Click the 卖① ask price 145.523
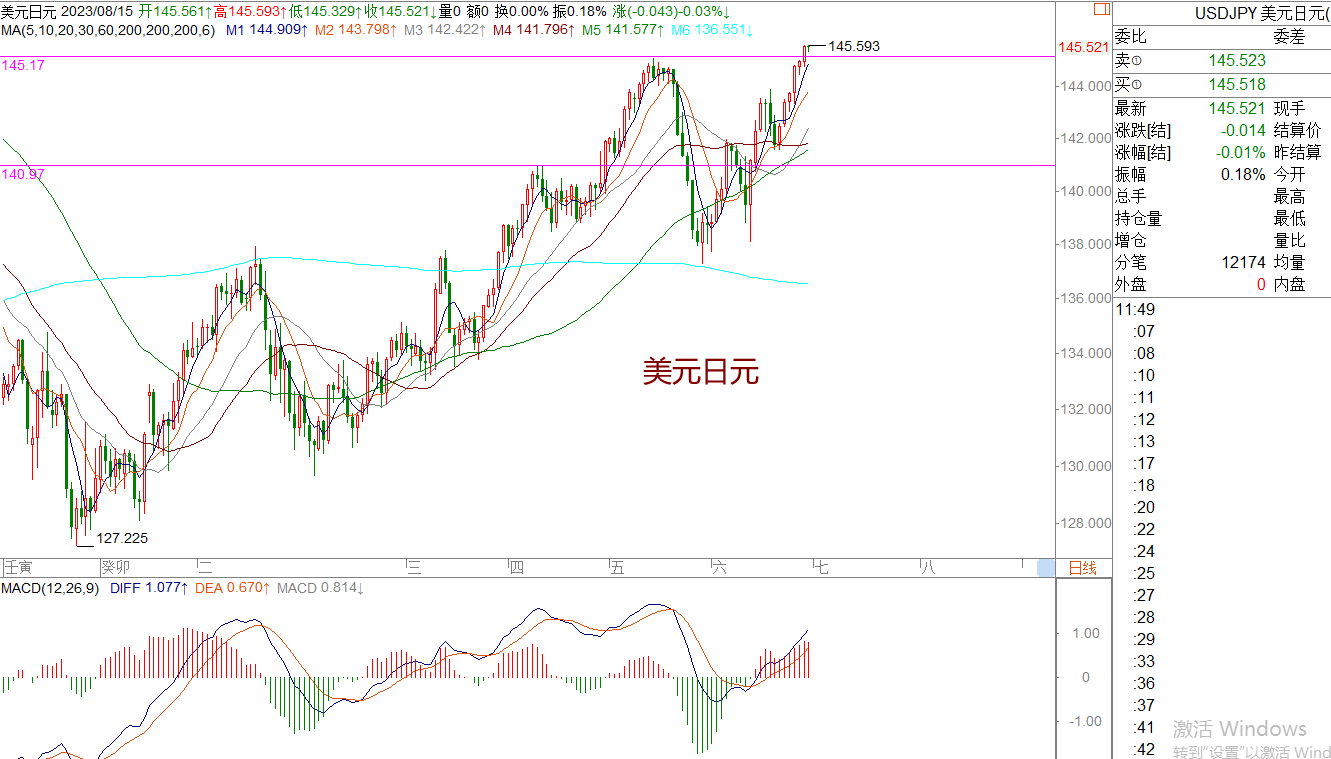The height and width of the screenshot is (759, 1331). 1237,61
